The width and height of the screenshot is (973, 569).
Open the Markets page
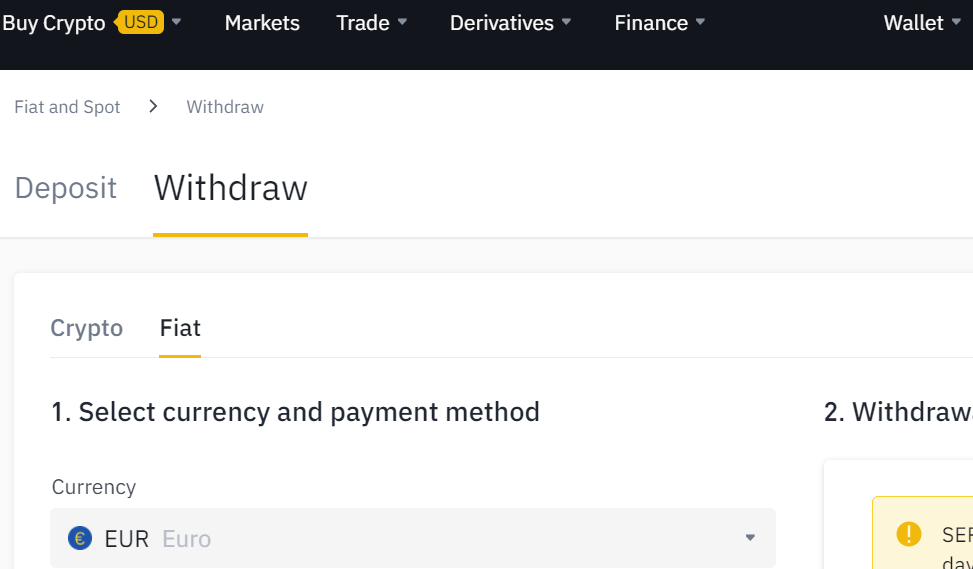[262, 23]
